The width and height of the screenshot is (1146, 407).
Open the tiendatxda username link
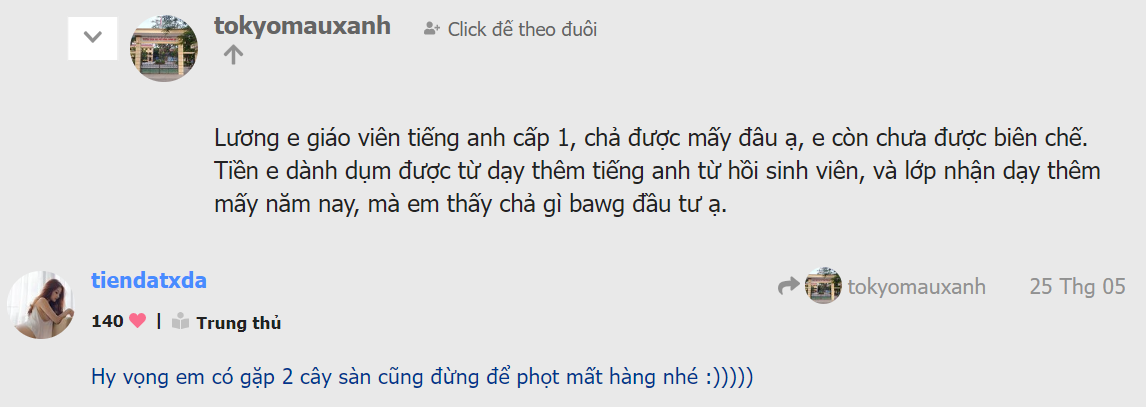point(148,281)
